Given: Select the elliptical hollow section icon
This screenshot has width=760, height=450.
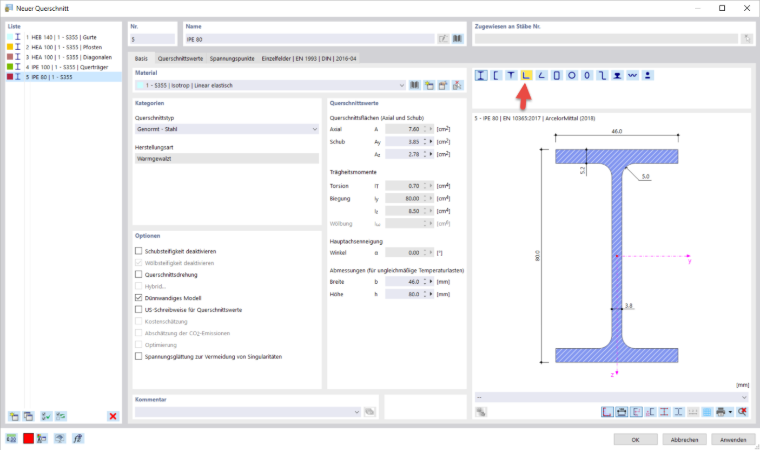Looking at the screenshot, I should (587, 75).
